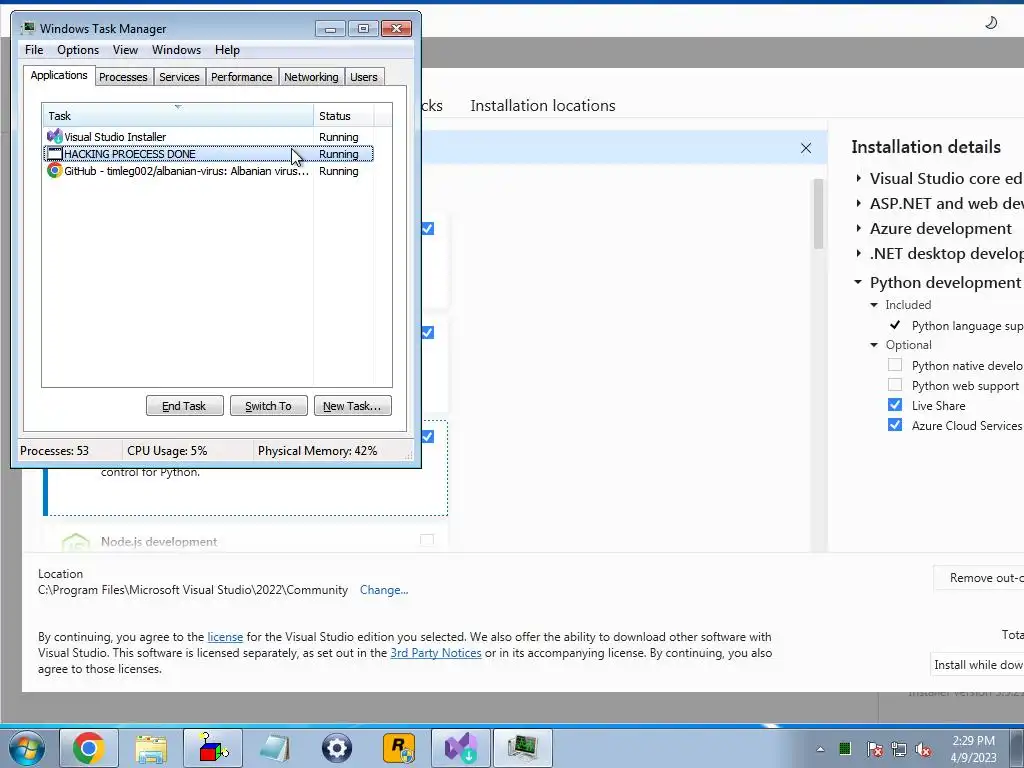1024x768 pixels.
Task: Open the notepad icon on the taskbar
Action: click(275, 748)
